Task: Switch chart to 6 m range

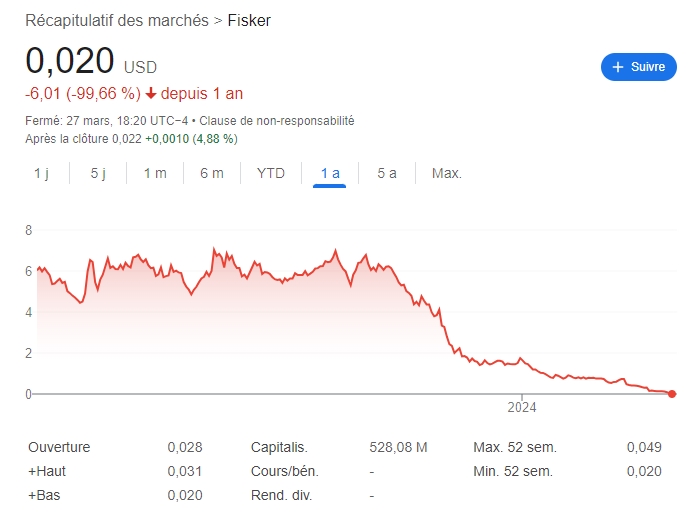Action: [212, 173]
